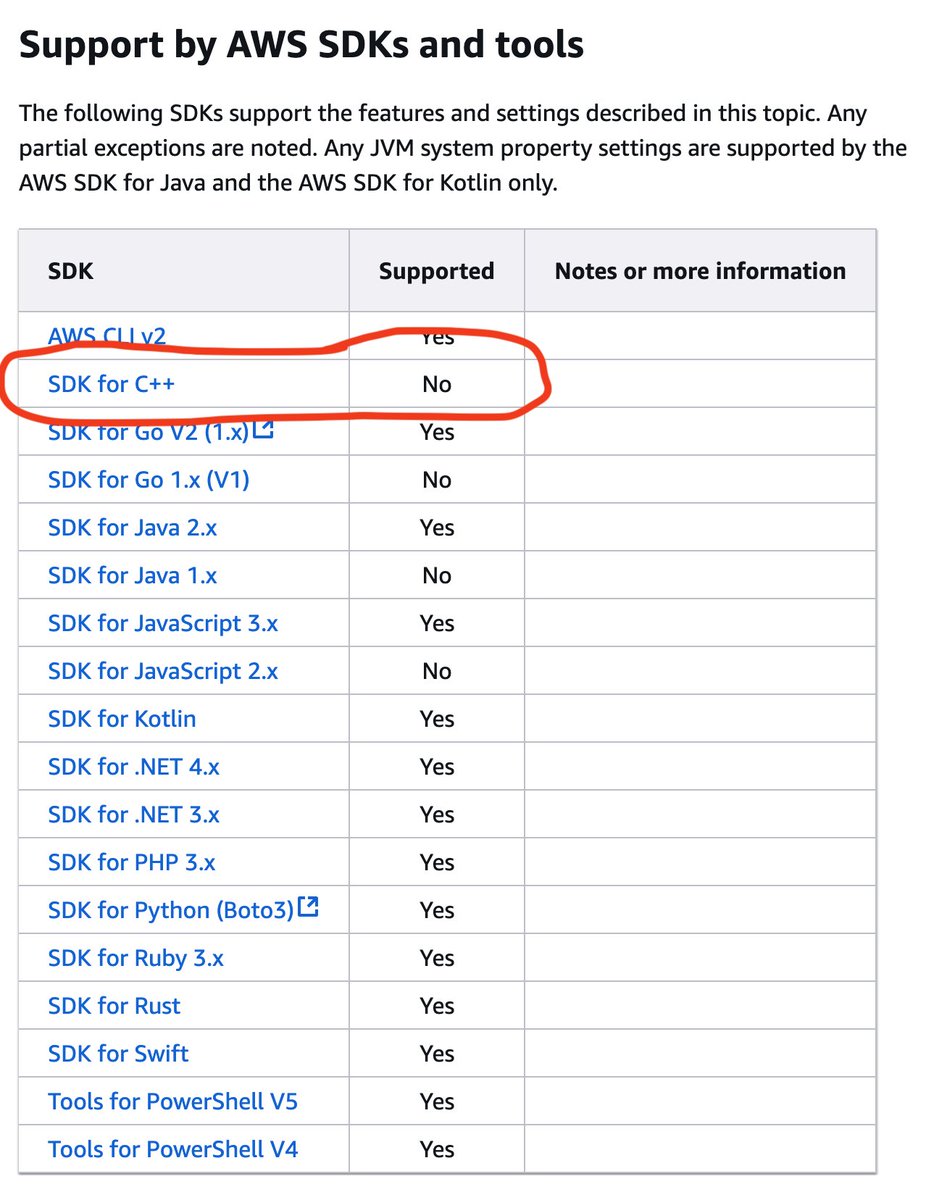926x1200 pixels.
Task: Click the SDK column header
Action: coord(70,271)
